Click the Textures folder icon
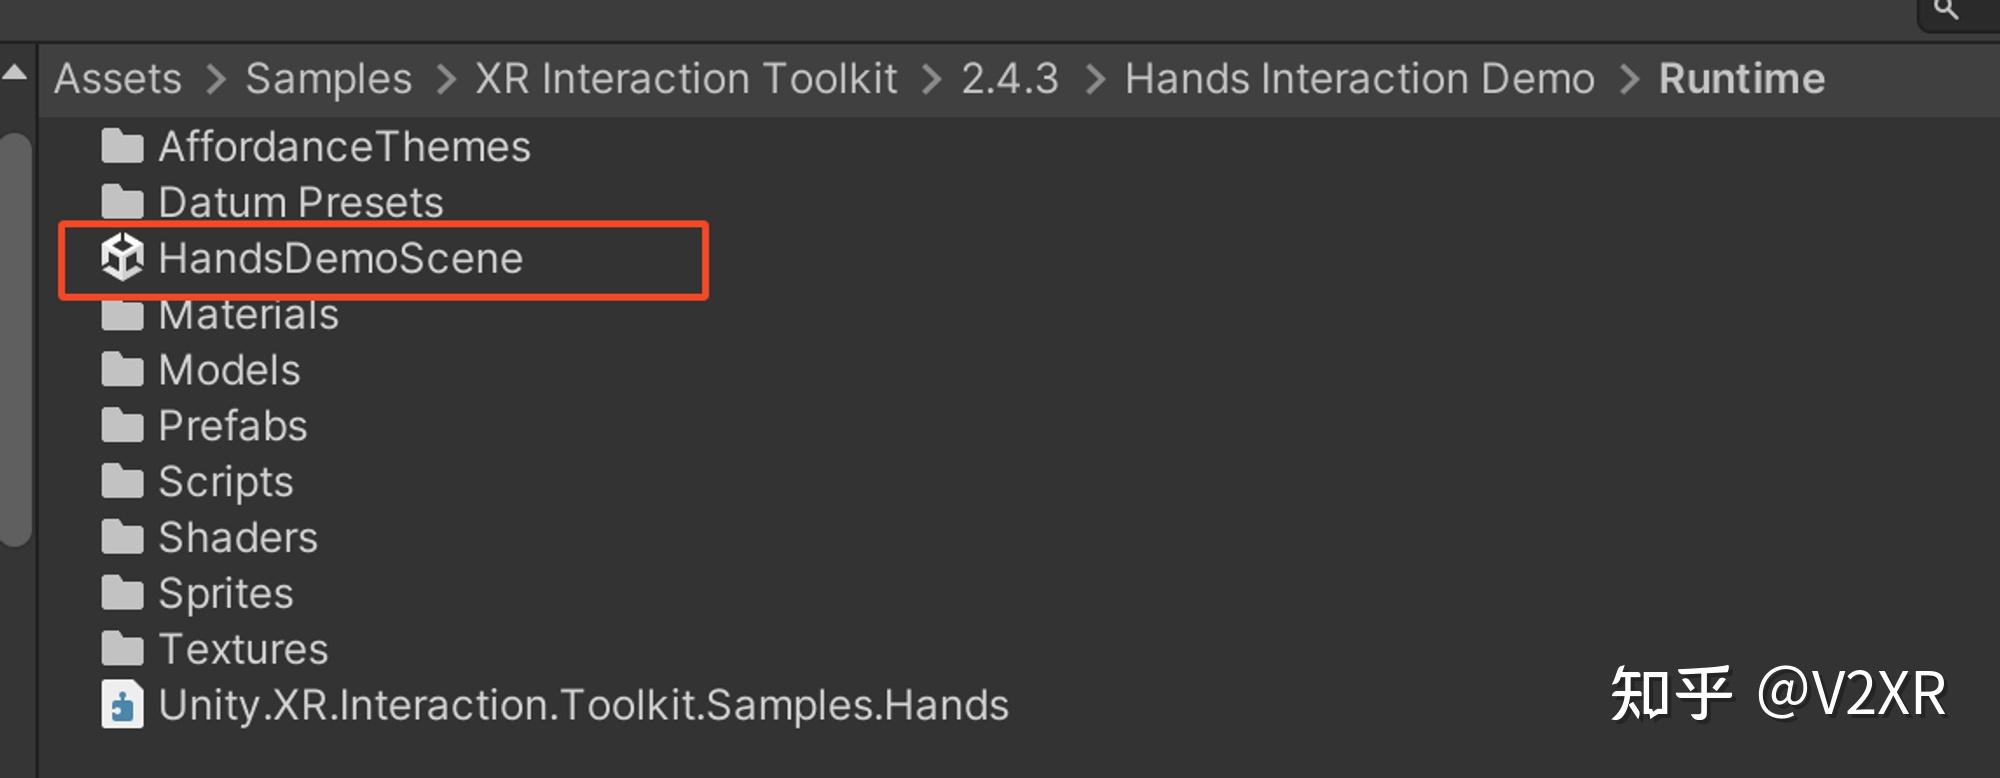 (122, 649)
